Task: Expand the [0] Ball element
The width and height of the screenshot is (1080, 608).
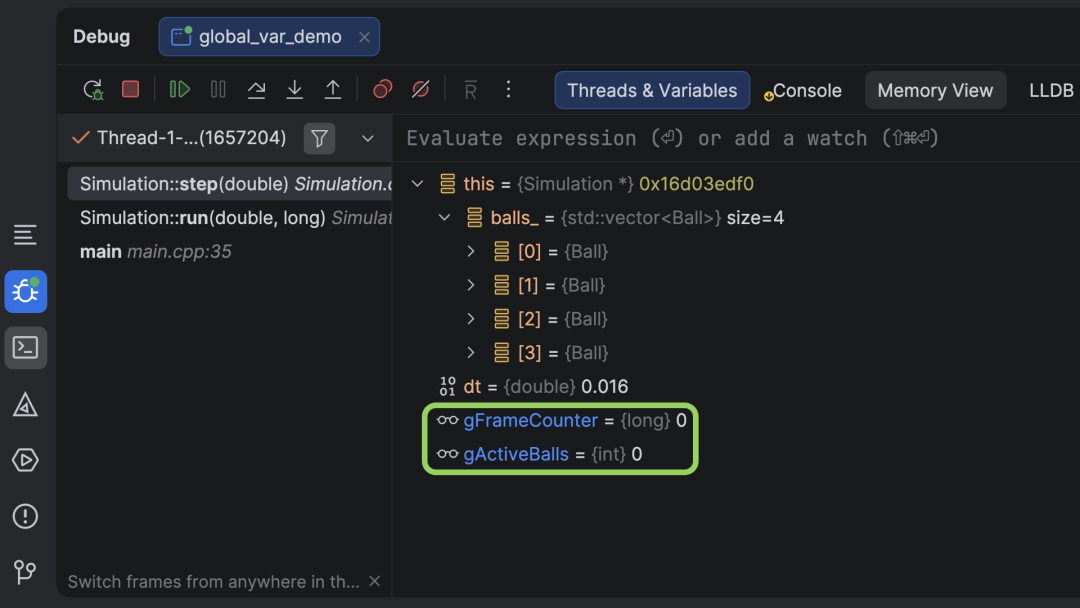Action: point(471,251)
